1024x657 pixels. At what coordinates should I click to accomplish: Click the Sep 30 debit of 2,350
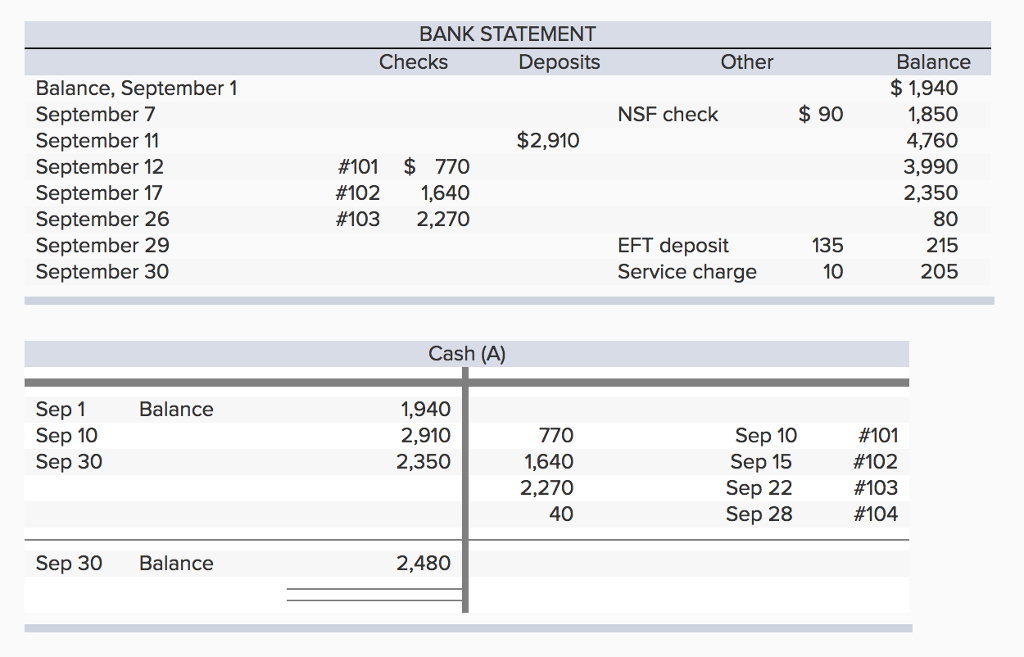(x=428, y=461)
